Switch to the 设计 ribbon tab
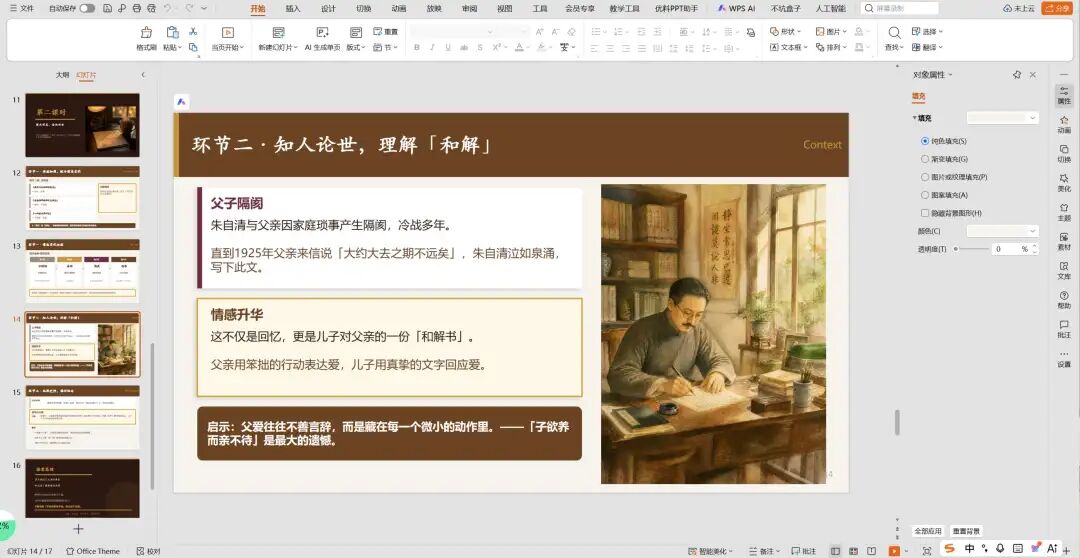1080x558 pixels. tap(328, 9)
